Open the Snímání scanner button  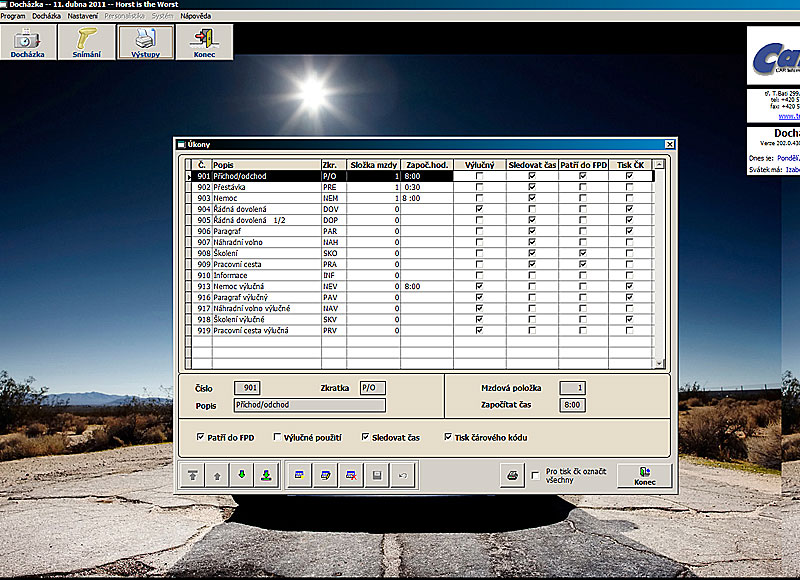click(87, 42)
